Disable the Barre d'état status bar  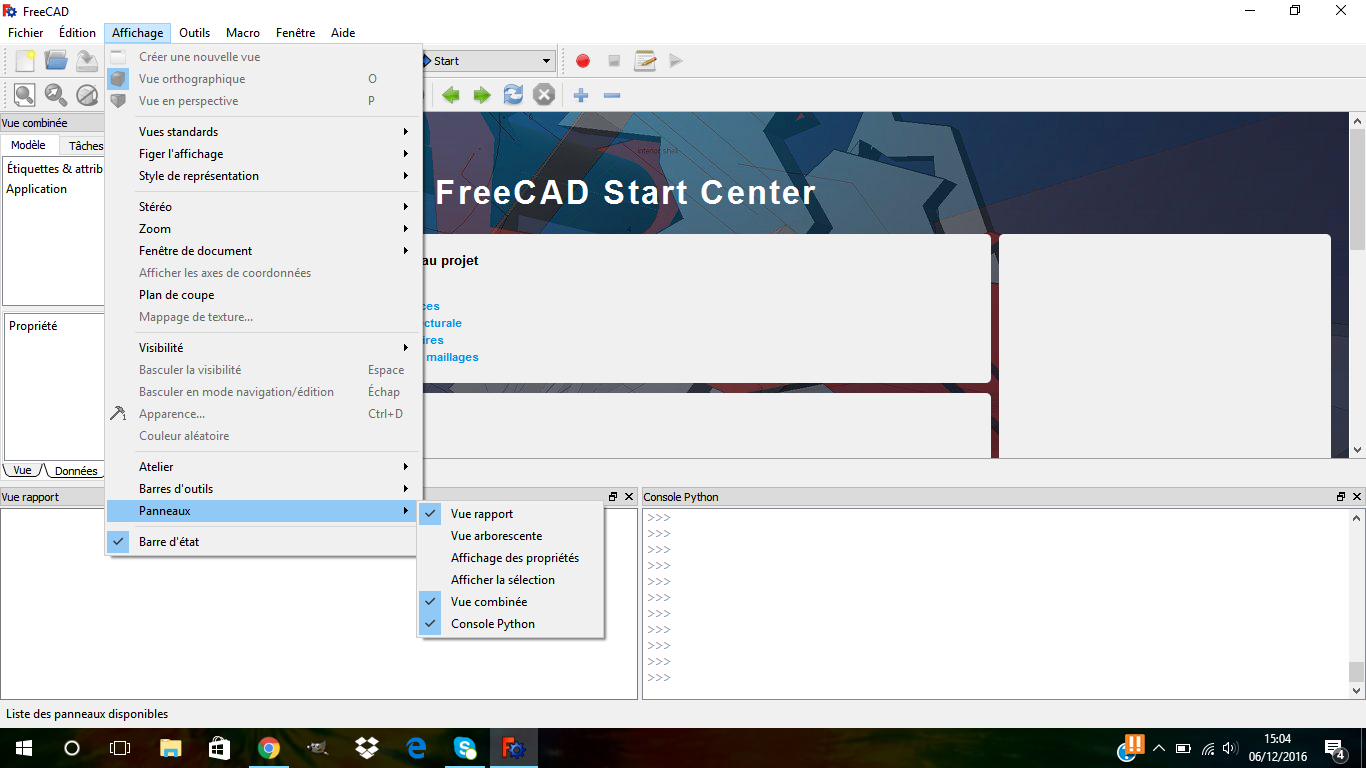(169, 542)
